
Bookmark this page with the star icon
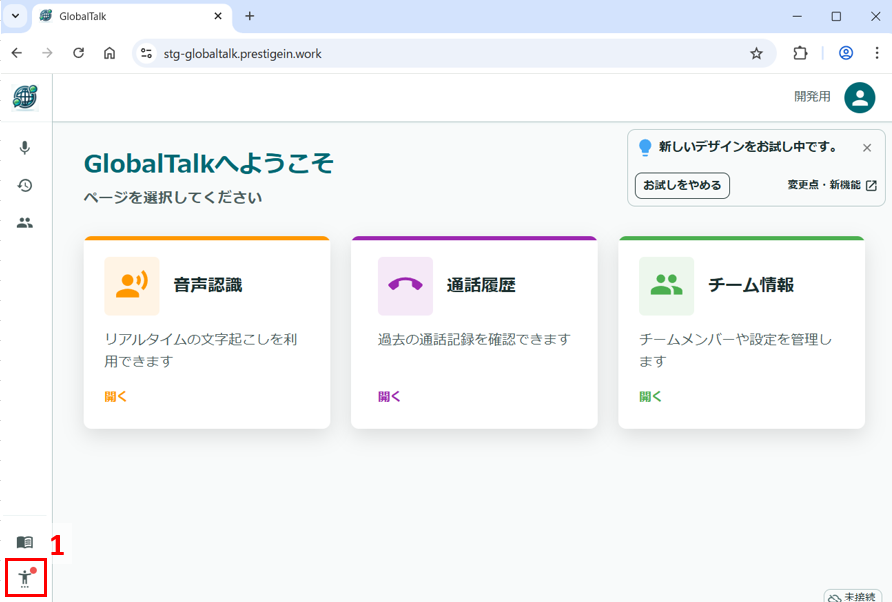pos(756,54)
